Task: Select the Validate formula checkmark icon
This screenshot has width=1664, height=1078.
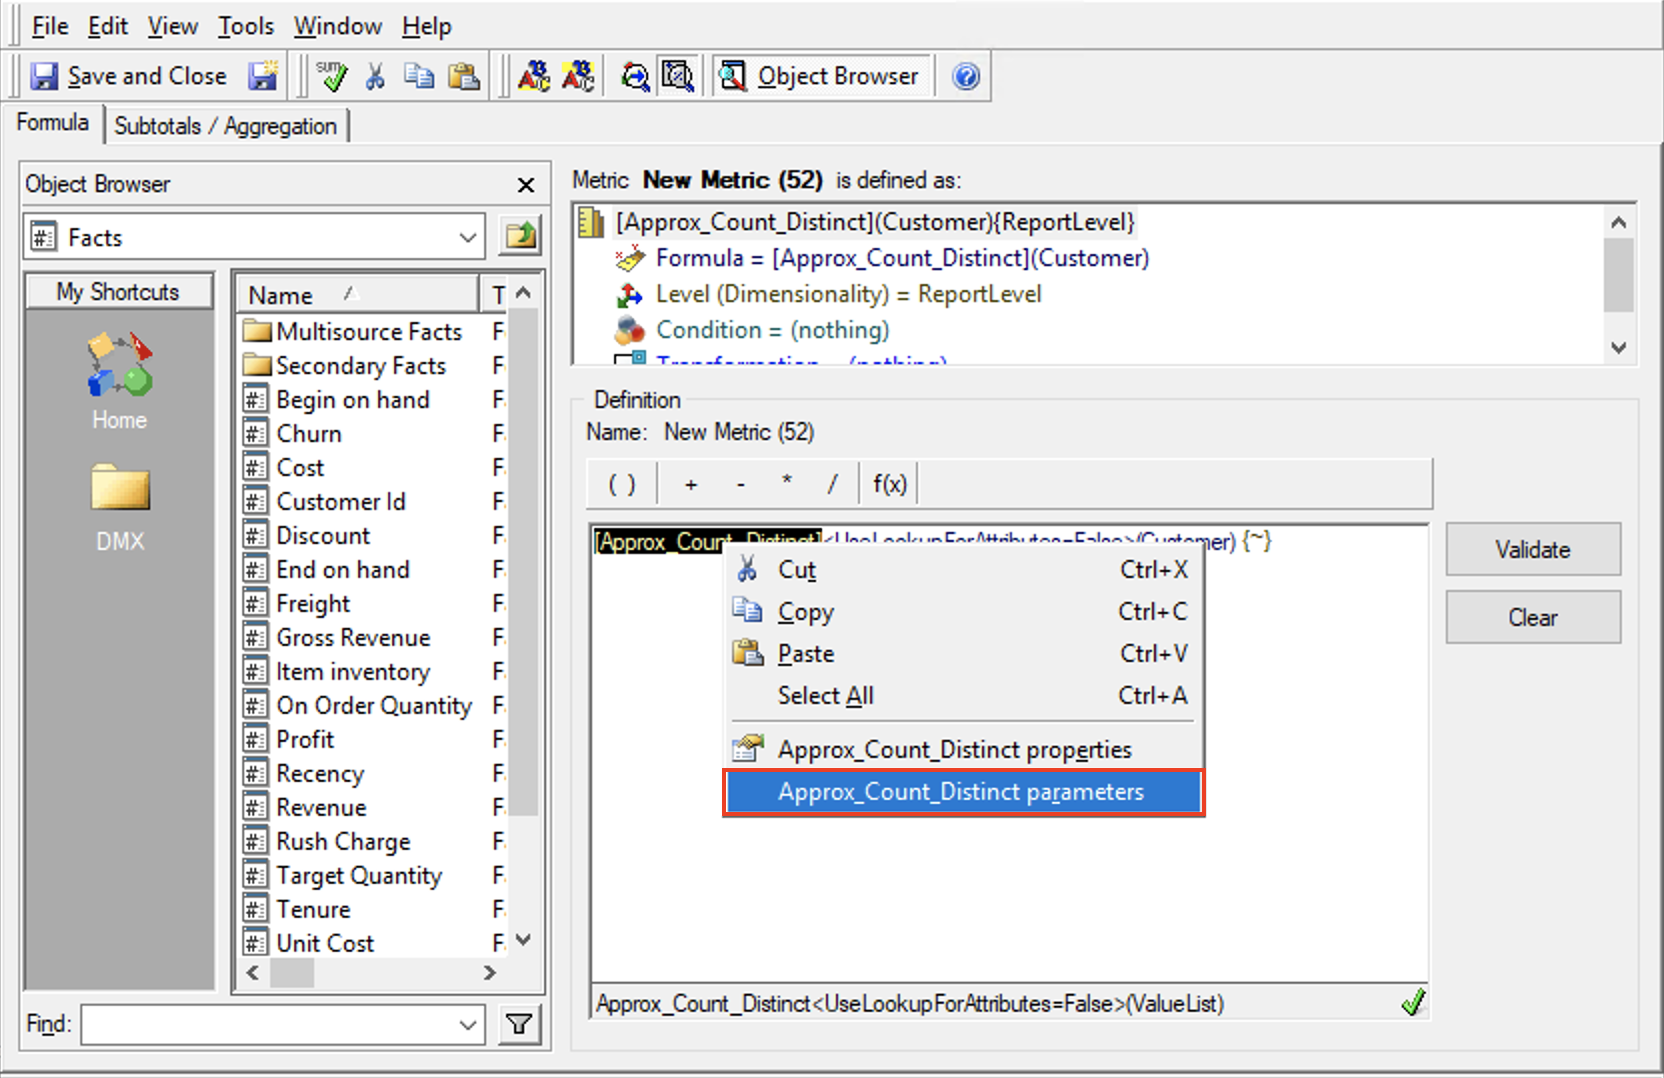Action: pos(332,75)
